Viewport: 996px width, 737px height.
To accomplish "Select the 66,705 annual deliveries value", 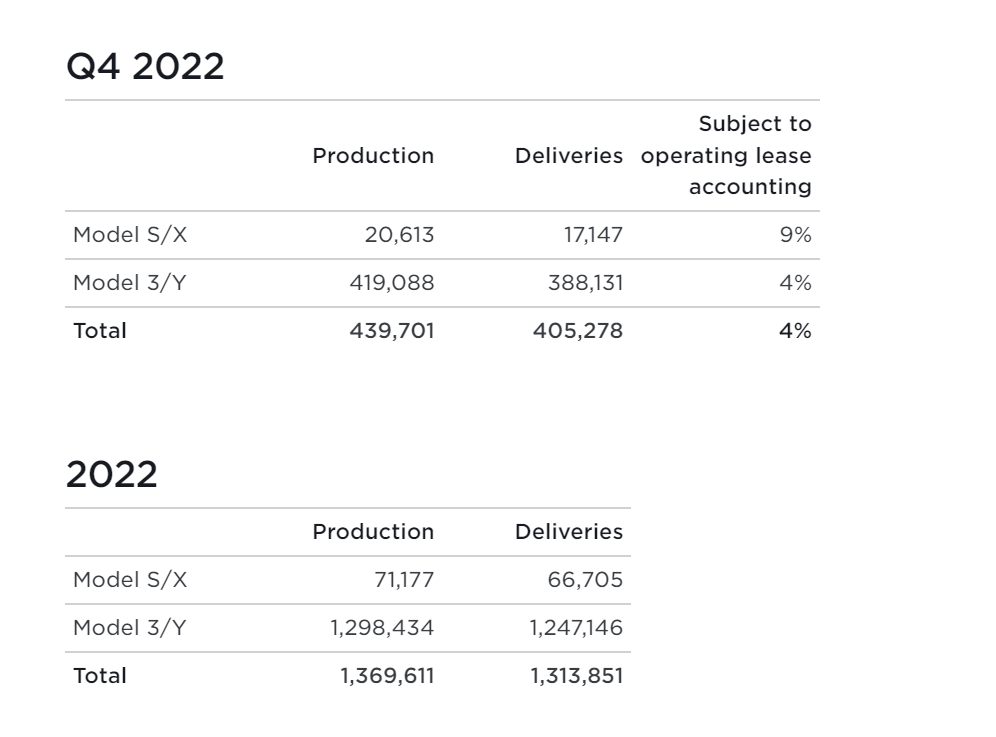I will pyautogui.click(x=585, y=580).
